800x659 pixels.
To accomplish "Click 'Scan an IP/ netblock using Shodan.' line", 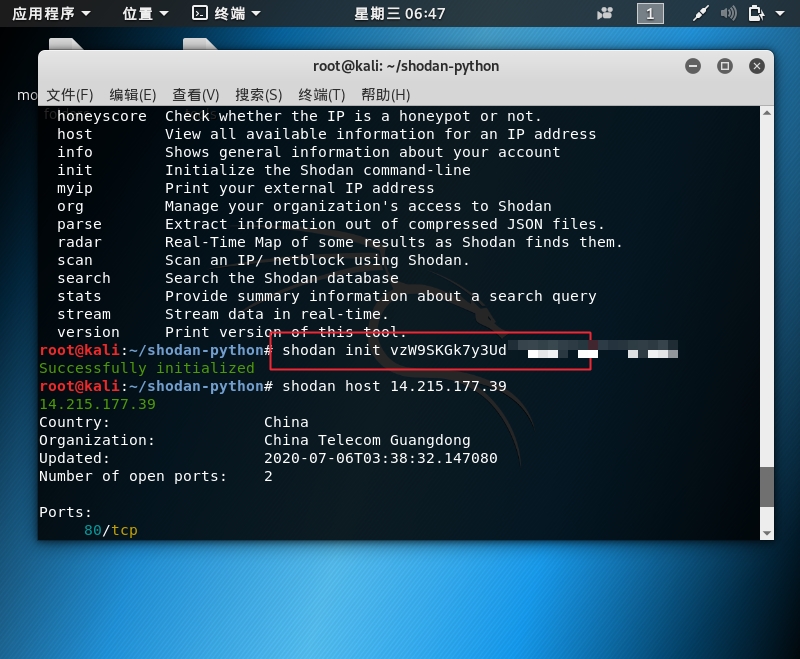I will click(317, 260).
